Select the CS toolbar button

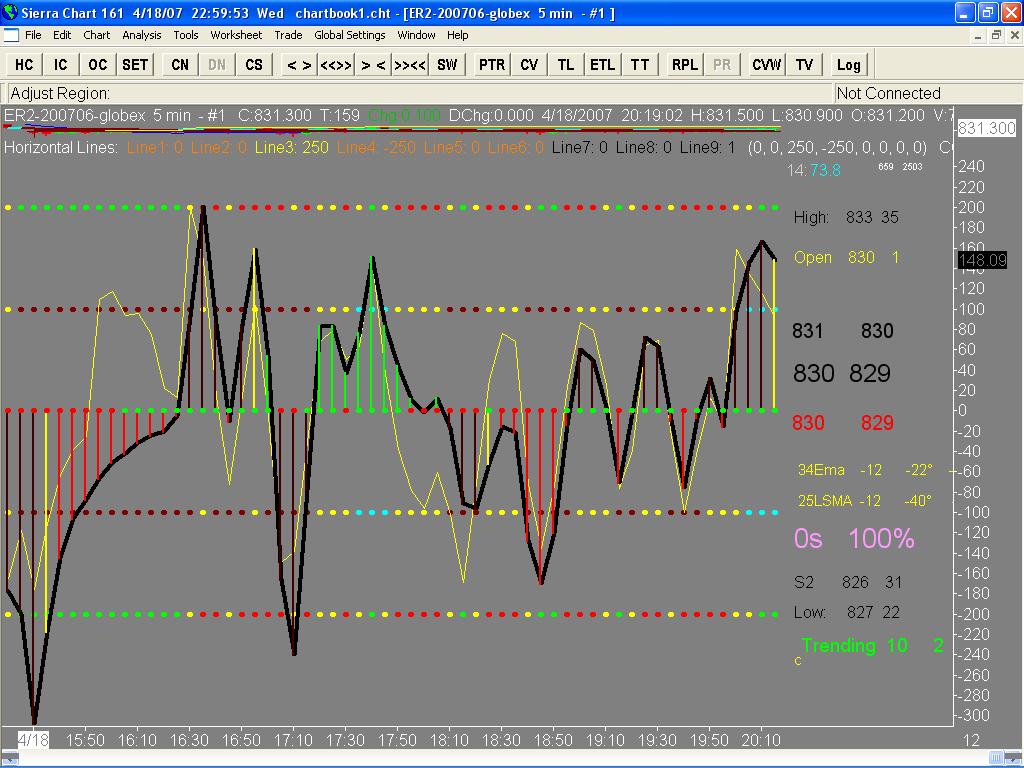254,65
